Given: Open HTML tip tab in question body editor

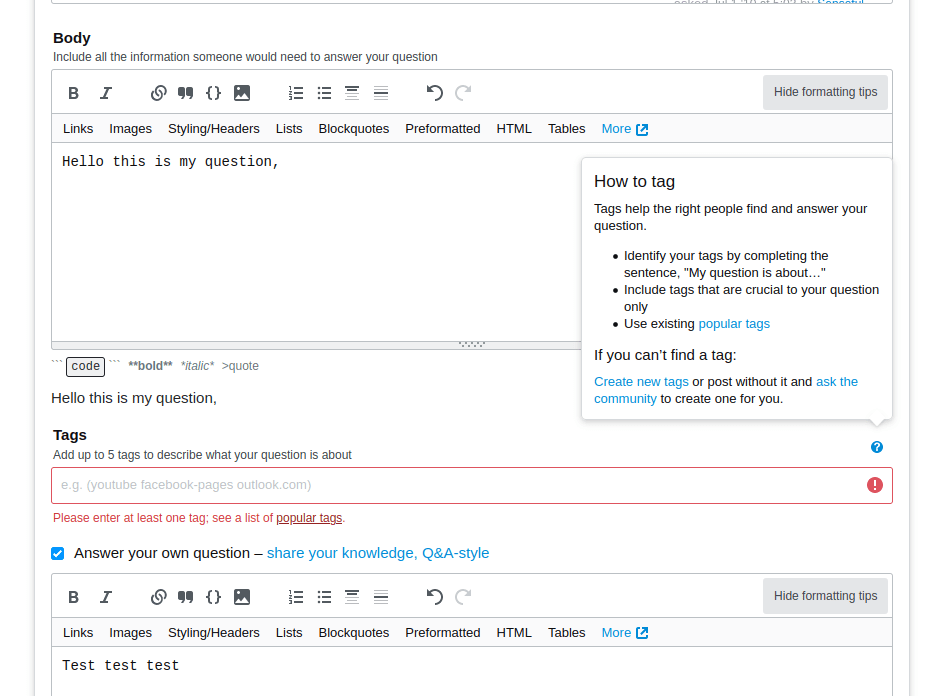Looking at the screenshot, I should (x=514, y=128).
